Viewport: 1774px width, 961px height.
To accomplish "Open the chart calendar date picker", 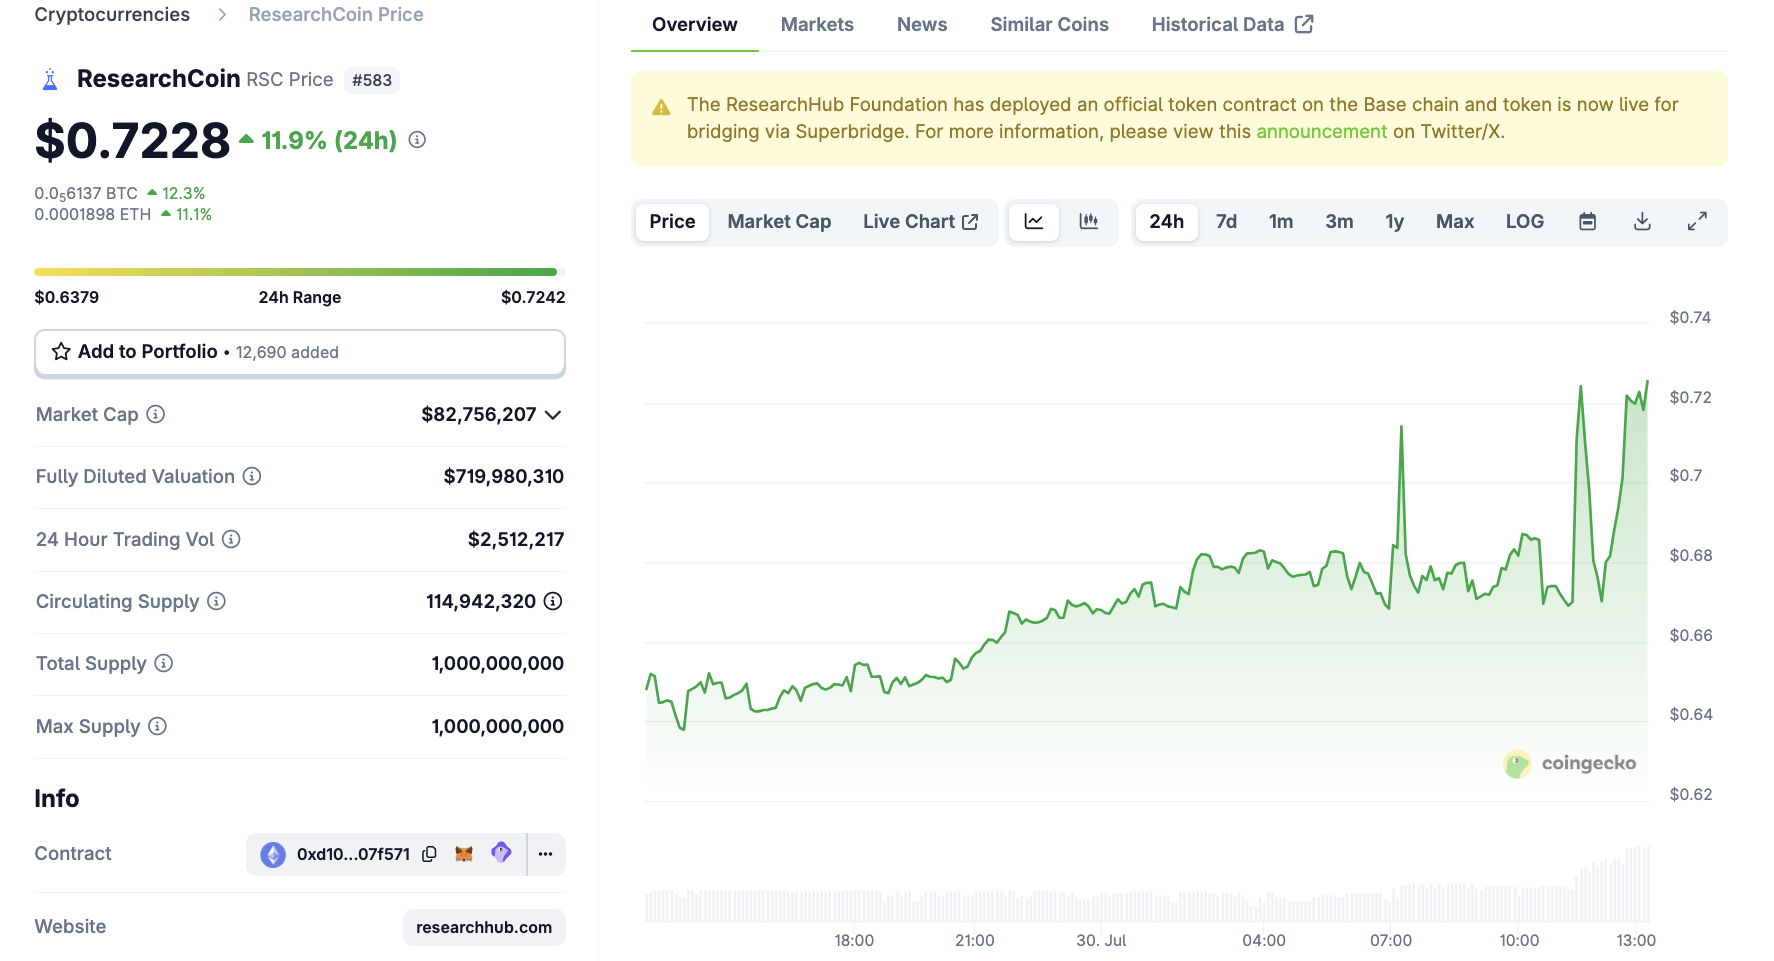I will [x=1587, y=222].
